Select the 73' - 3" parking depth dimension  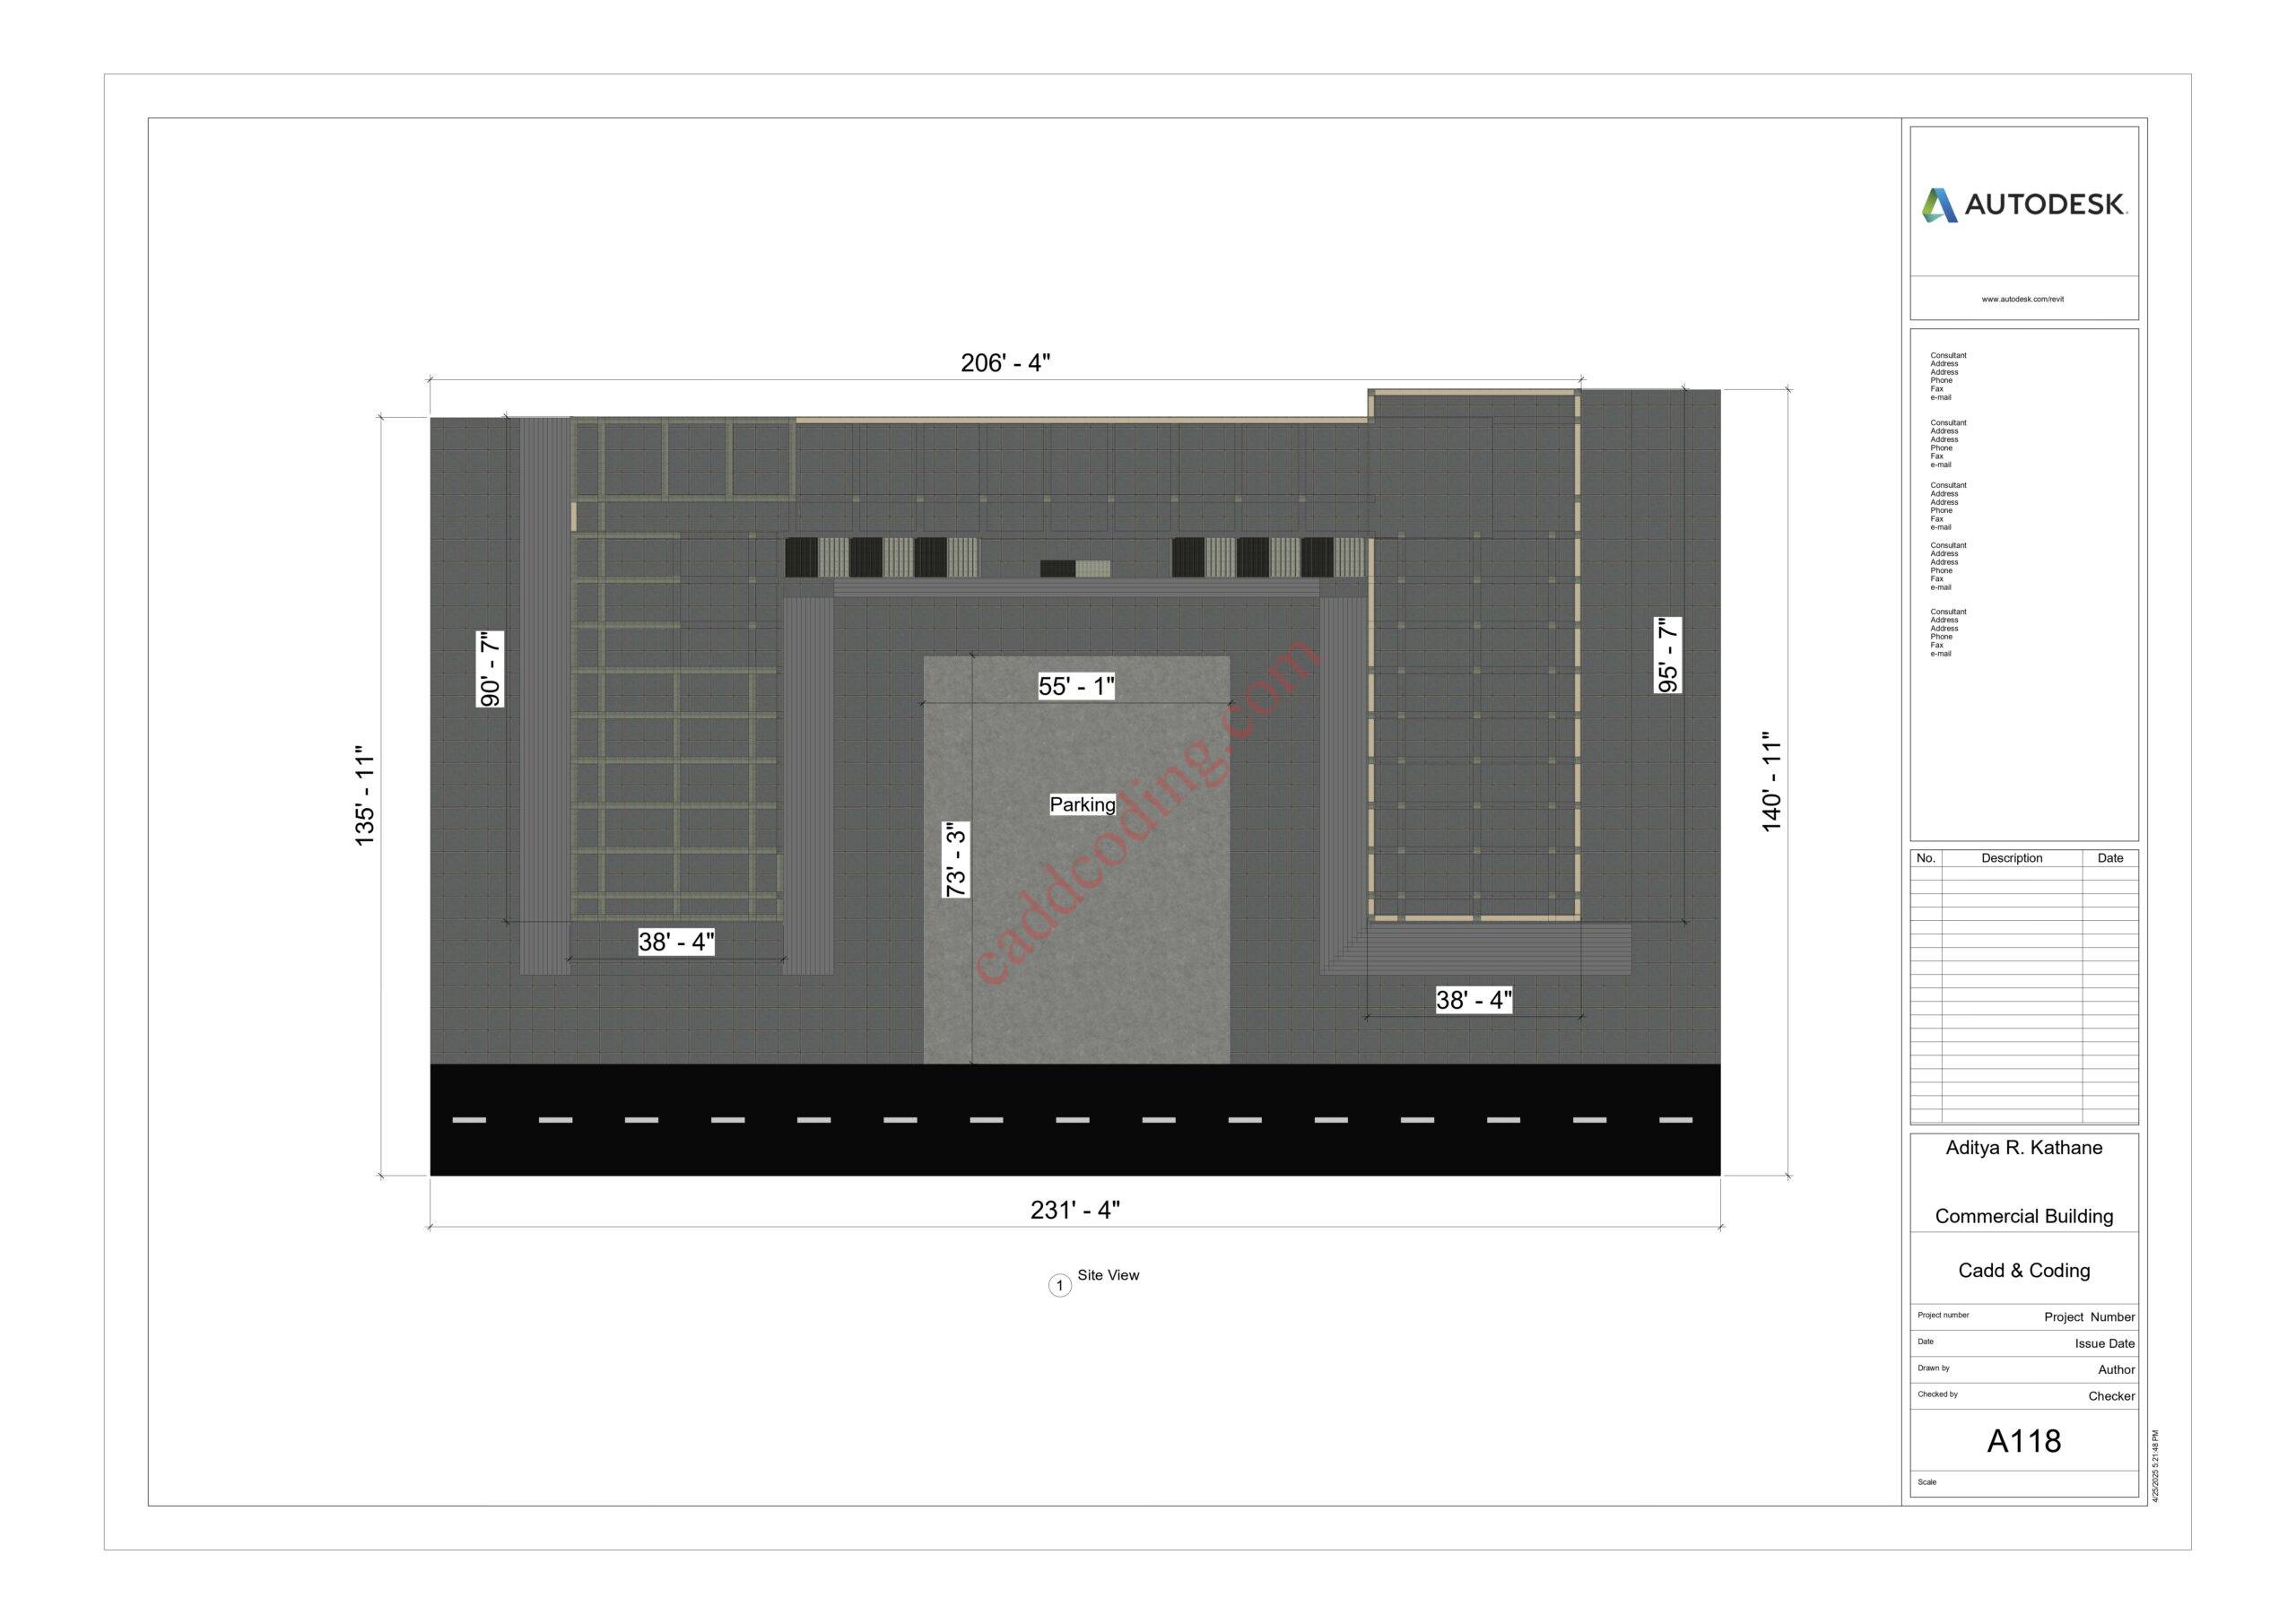(956, 860)
